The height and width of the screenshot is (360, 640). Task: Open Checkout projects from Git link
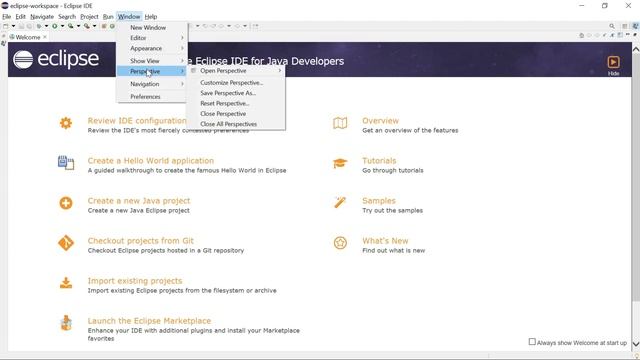tap(140, 240)
